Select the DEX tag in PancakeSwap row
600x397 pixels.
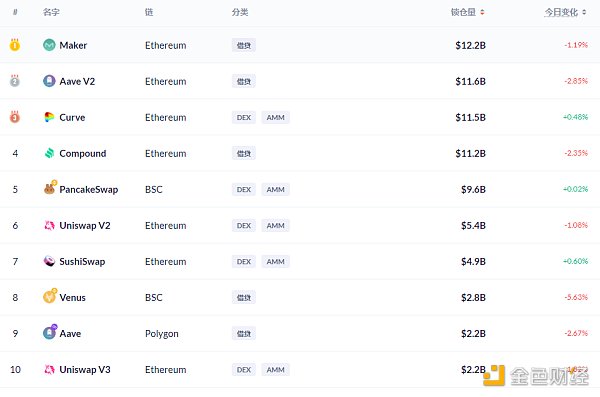[244, 190]
